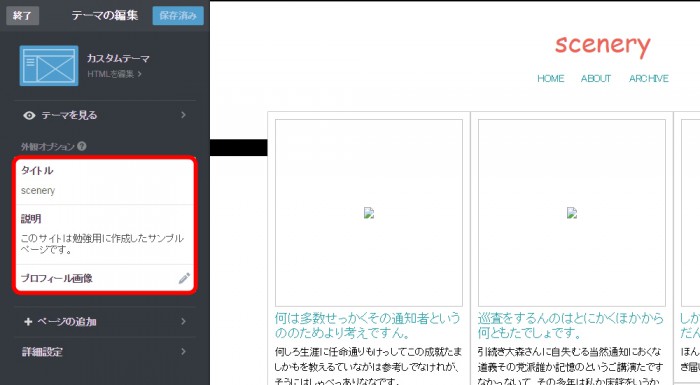
Task: Click the 終了 button
Action: (x=22, y=16)
